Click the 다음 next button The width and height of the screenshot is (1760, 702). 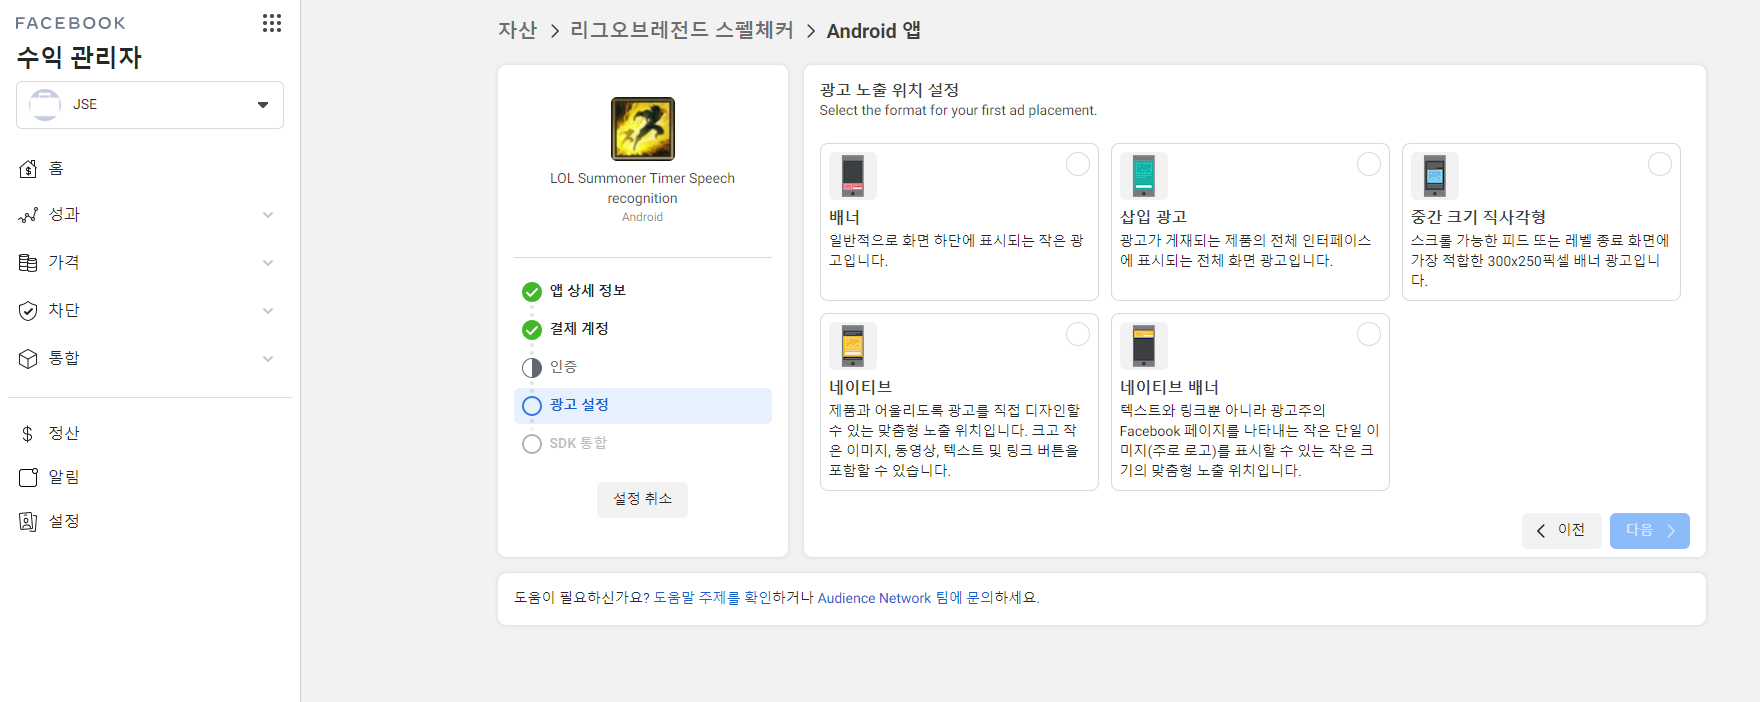(1650, 531)
